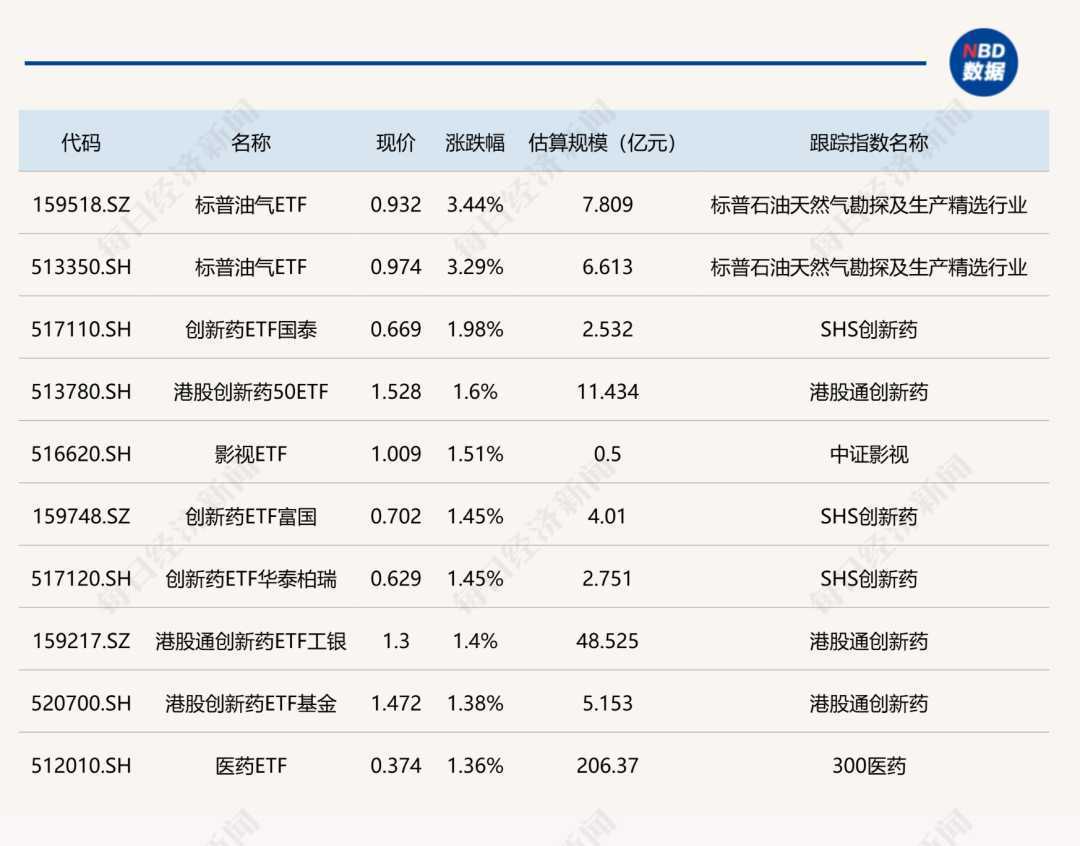Click the 创新药ETF华泰柏瑞 name
Screen dimensions: 1080x846
(250, 579)
